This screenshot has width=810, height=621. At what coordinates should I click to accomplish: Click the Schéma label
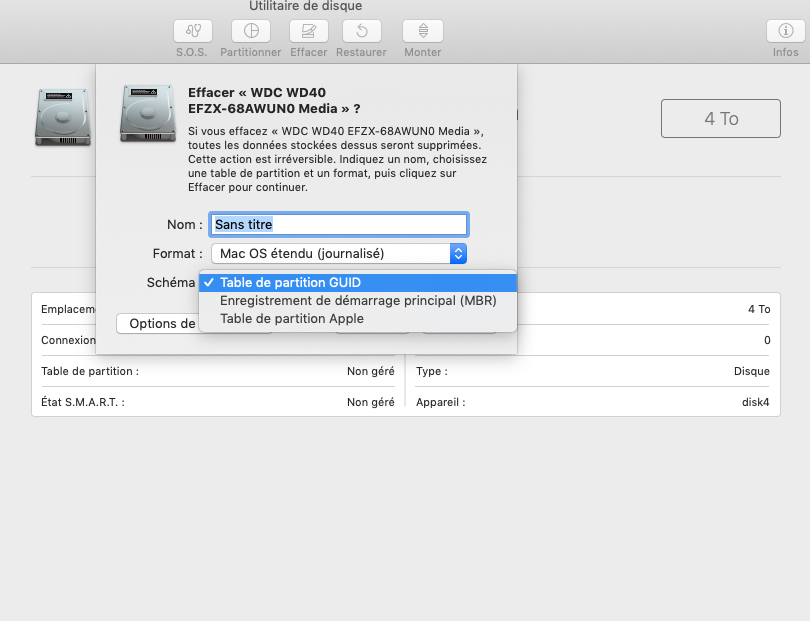(170, 283)
